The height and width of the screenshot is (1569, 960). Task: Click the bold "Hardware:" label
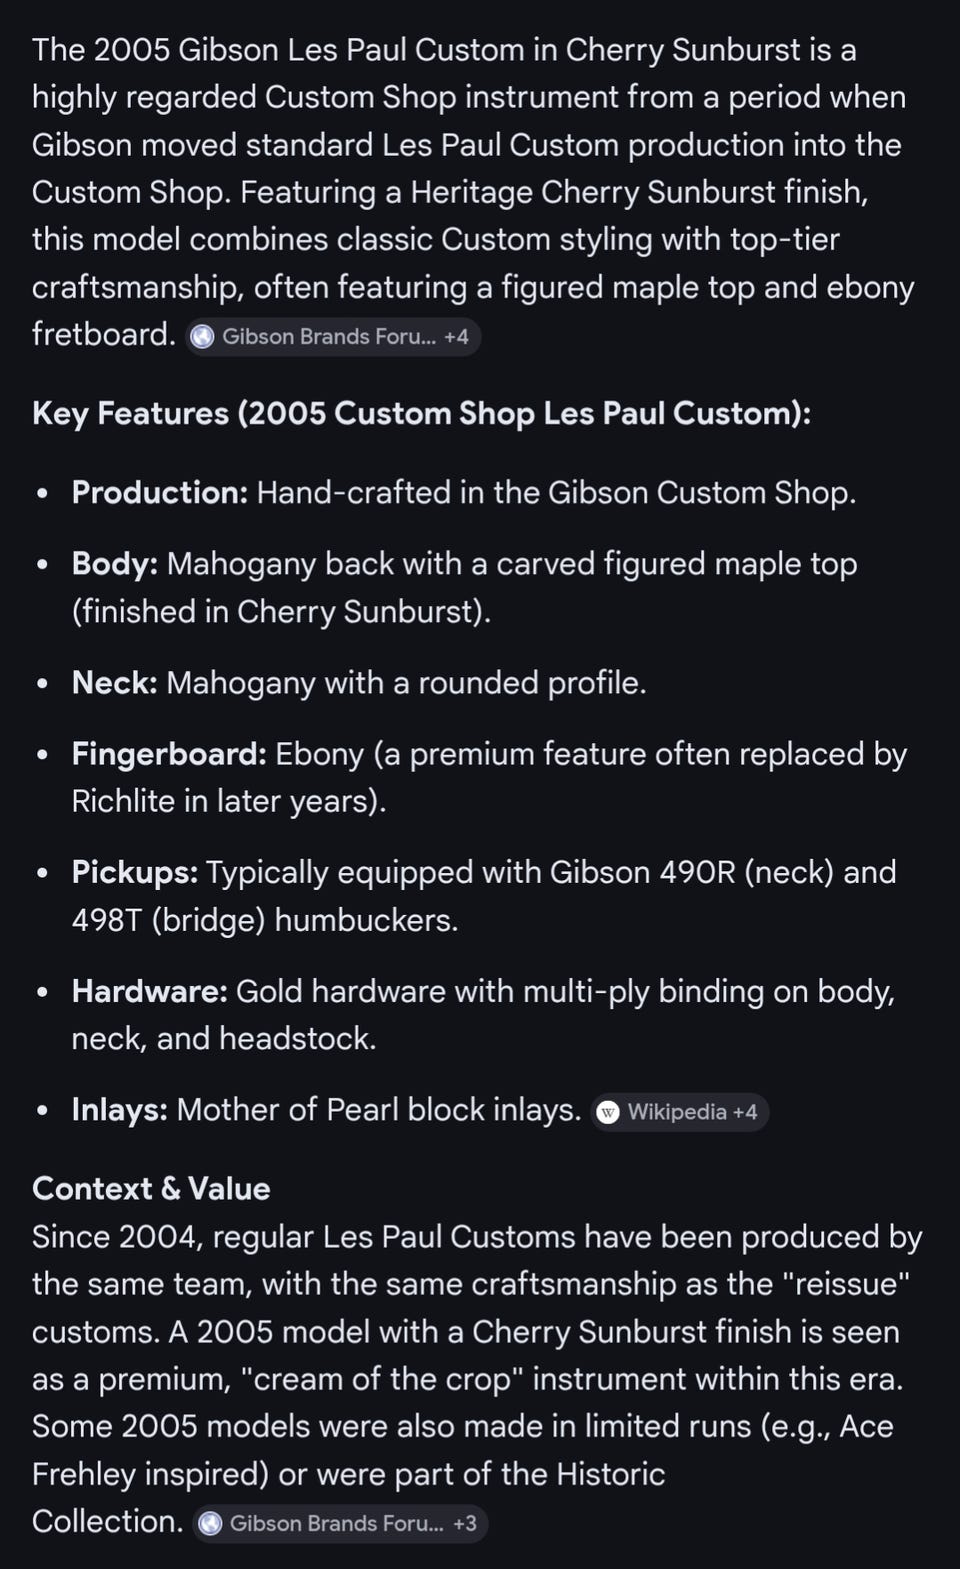(150, 991)
